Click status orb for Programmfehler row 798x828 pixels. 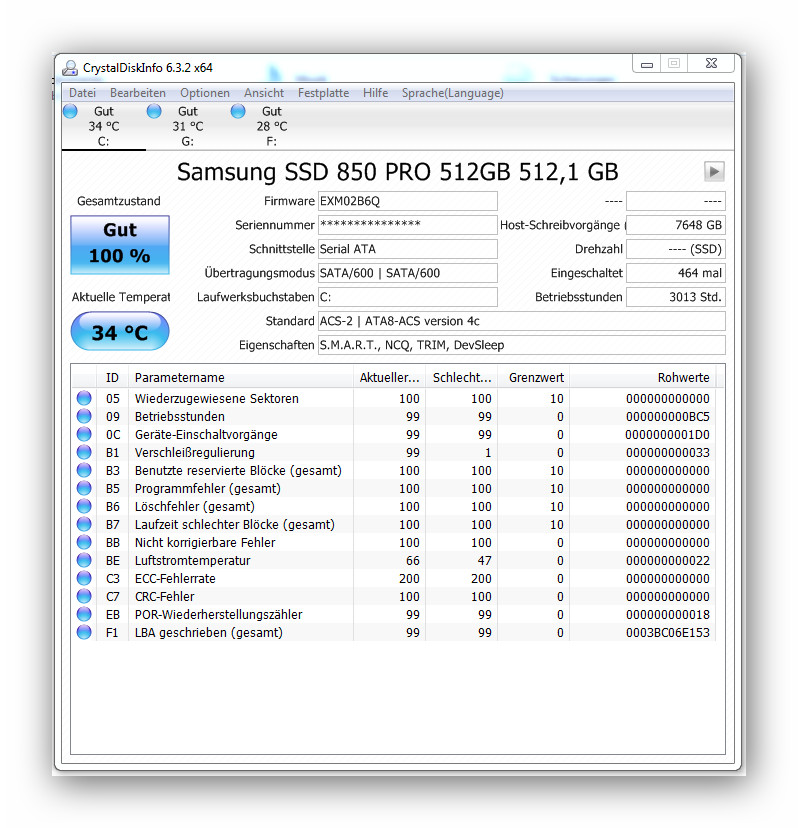84,488
